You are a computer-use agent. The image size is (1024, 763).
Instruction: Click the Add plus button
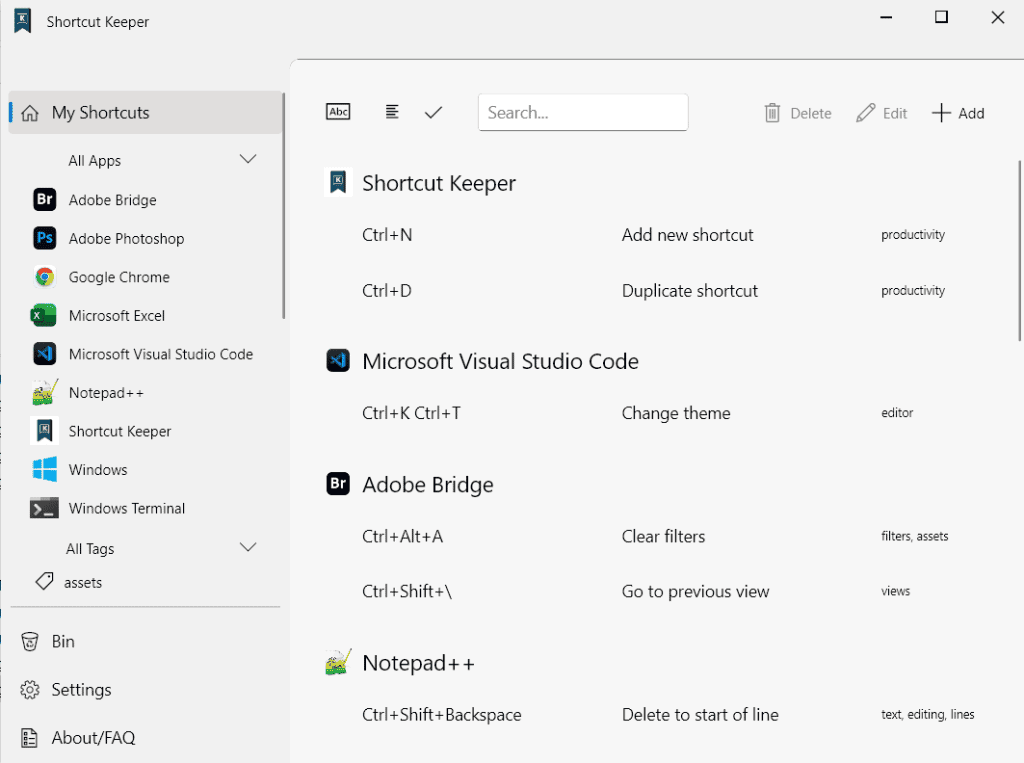pos(958,113)
